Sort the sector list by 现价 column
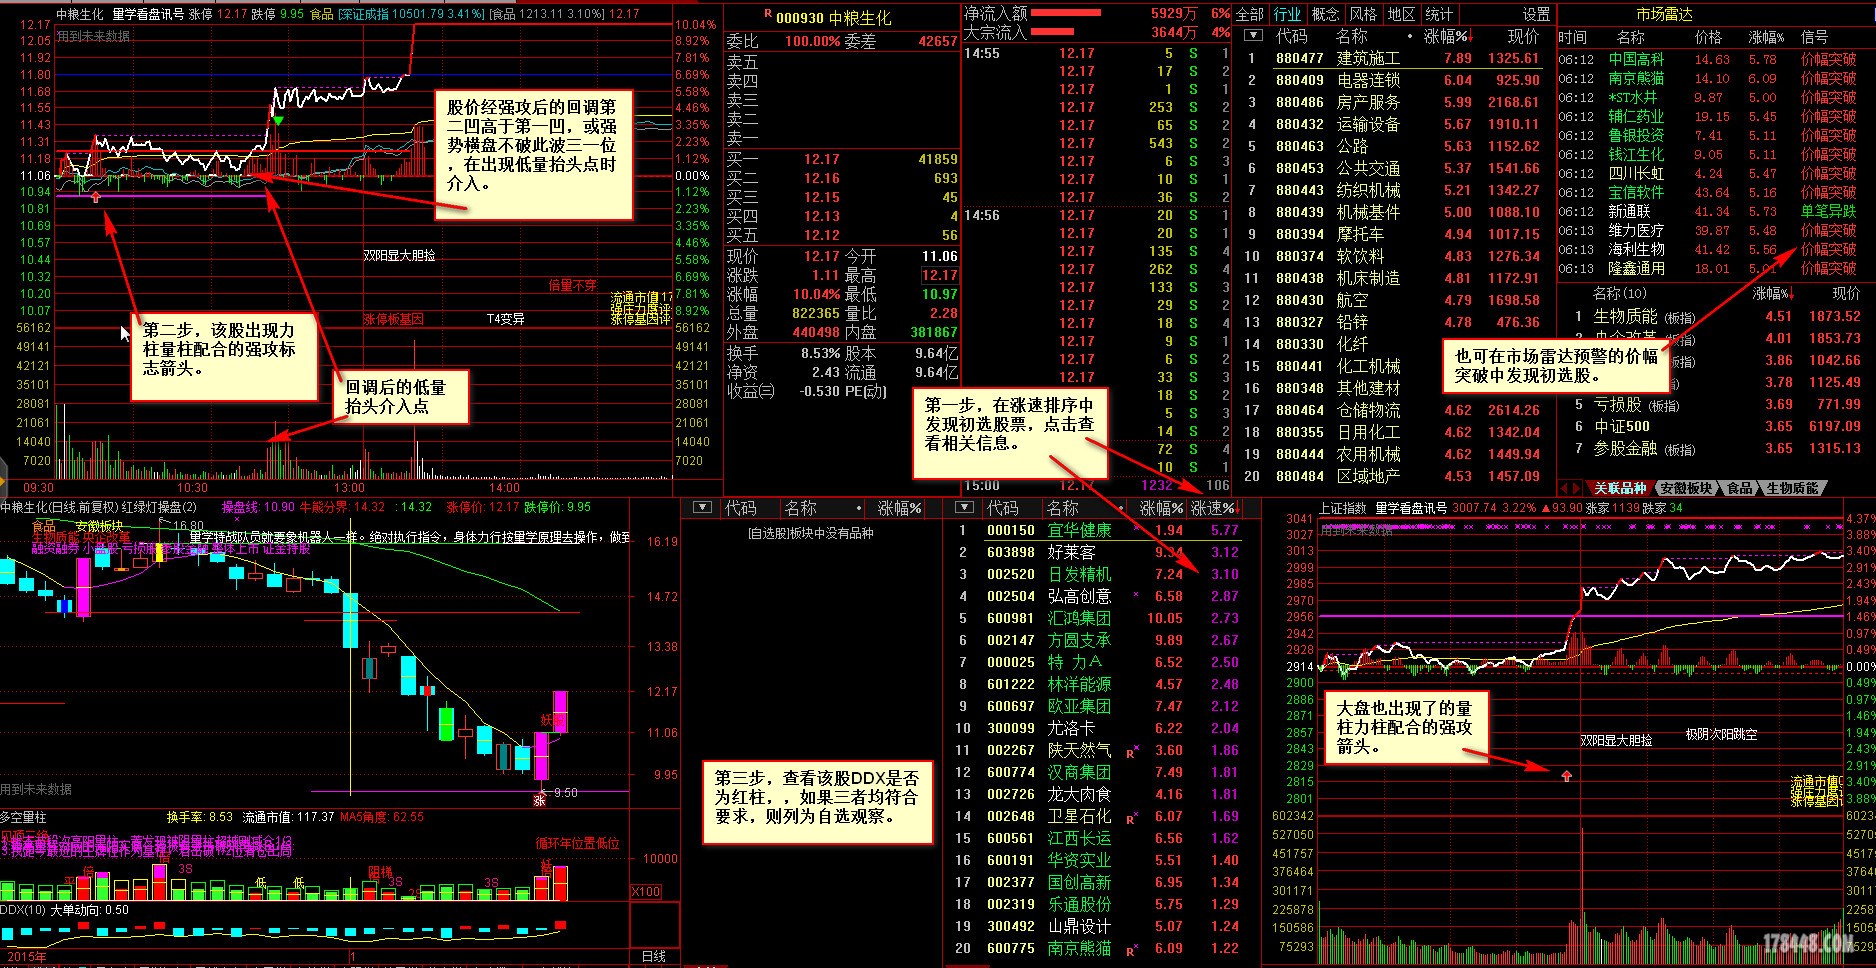This screenshot has height=968, width=1876. (x=1523, y=36)
